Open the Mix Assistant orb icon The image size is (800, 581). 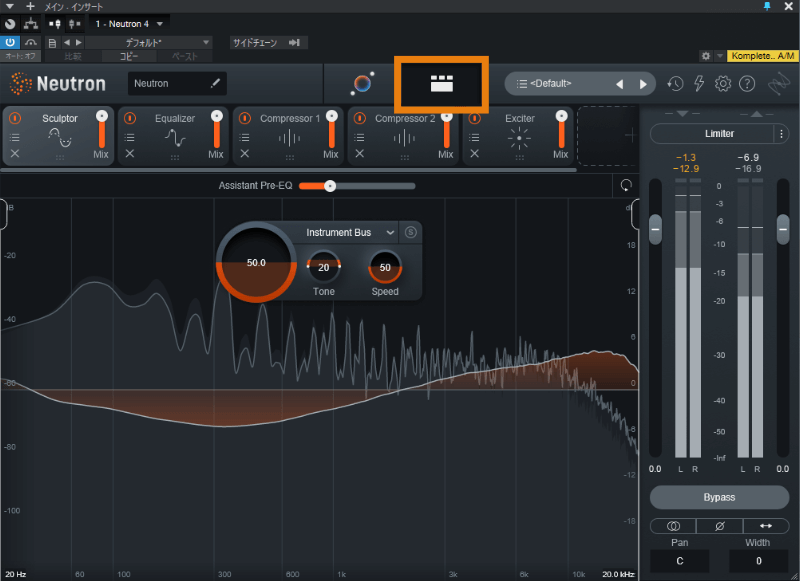(362, 84)
